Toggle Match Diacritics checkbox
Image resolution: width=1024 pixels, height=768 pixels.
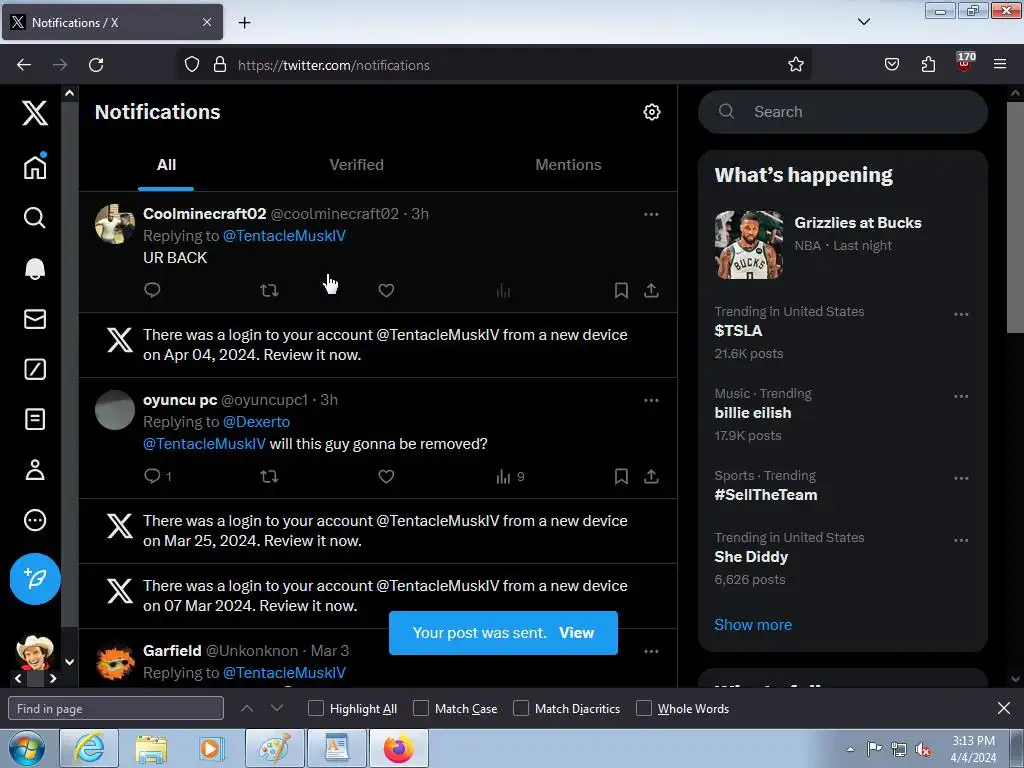(521, 709)
